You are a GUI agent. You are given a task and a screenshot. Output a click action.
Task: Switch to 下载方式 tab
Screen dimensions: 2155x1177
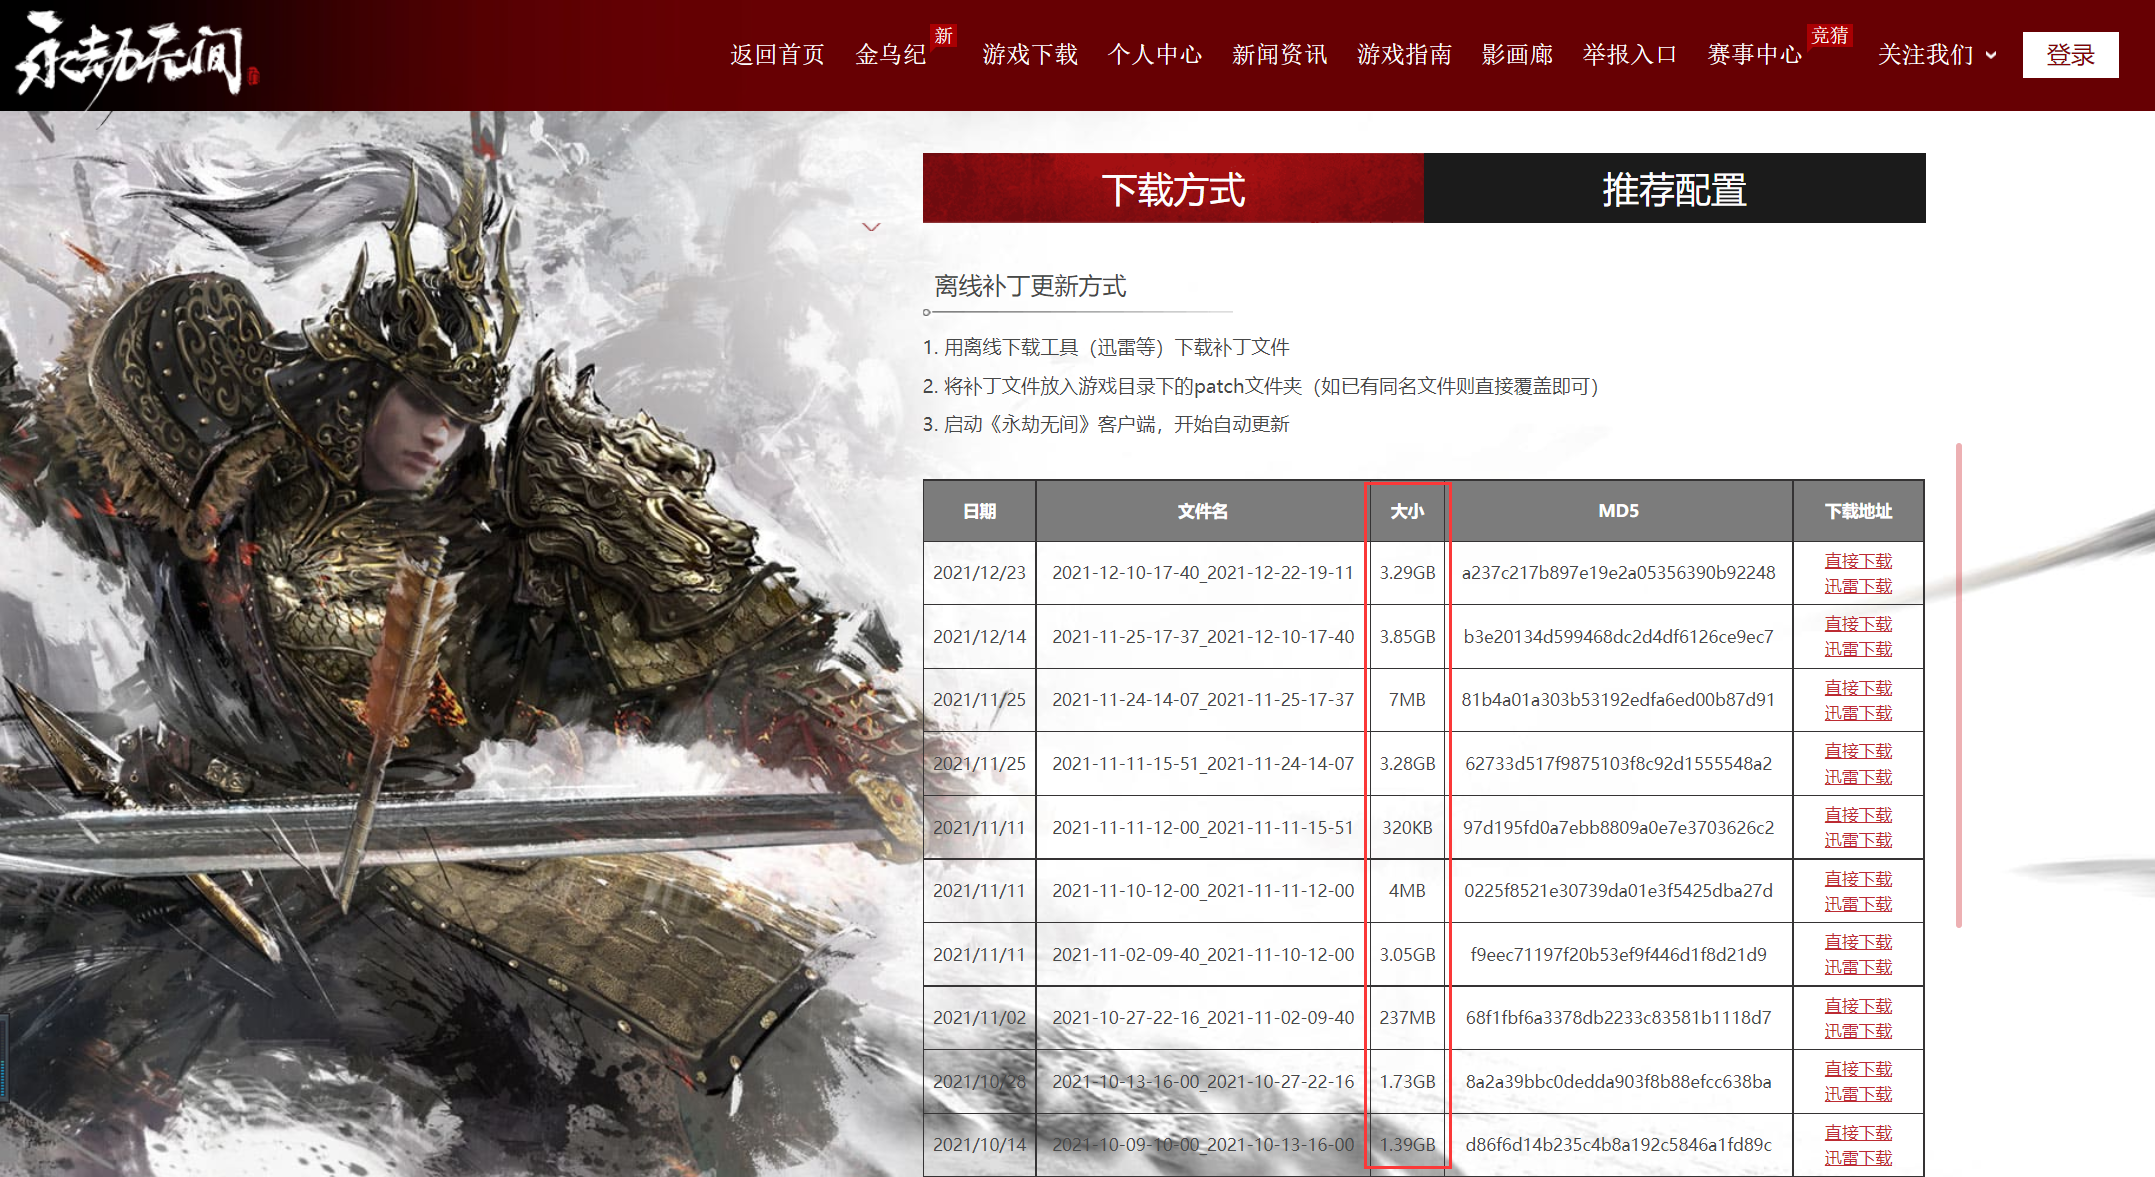coord(1173,188)
